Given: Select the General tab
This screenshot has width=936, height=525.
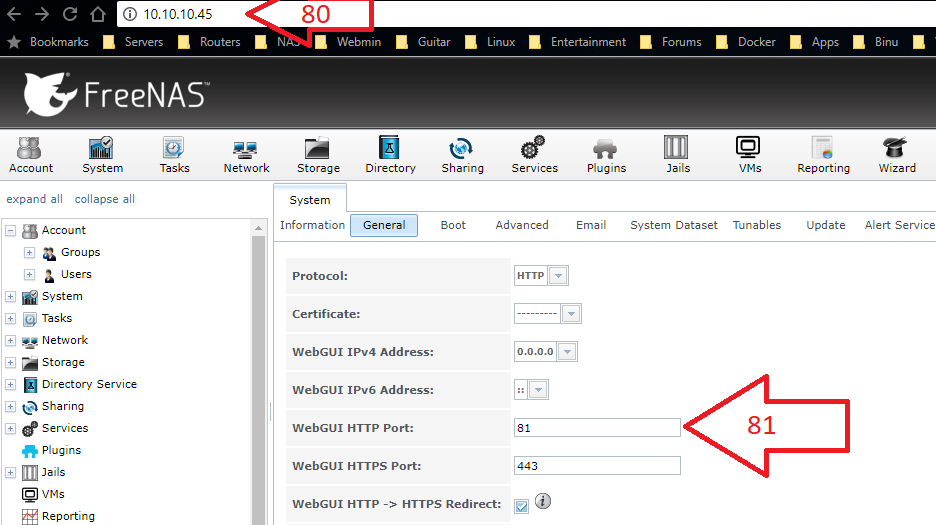Looking at the screenshot, I should pyautogui.click(x=384, y=225).
